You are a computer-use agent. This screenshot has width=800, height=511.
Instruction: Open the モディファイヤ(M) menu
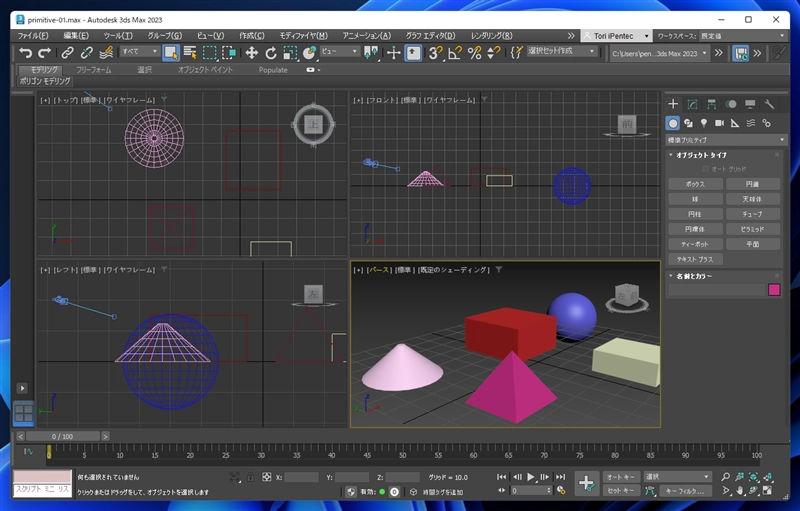click(303, 35)
